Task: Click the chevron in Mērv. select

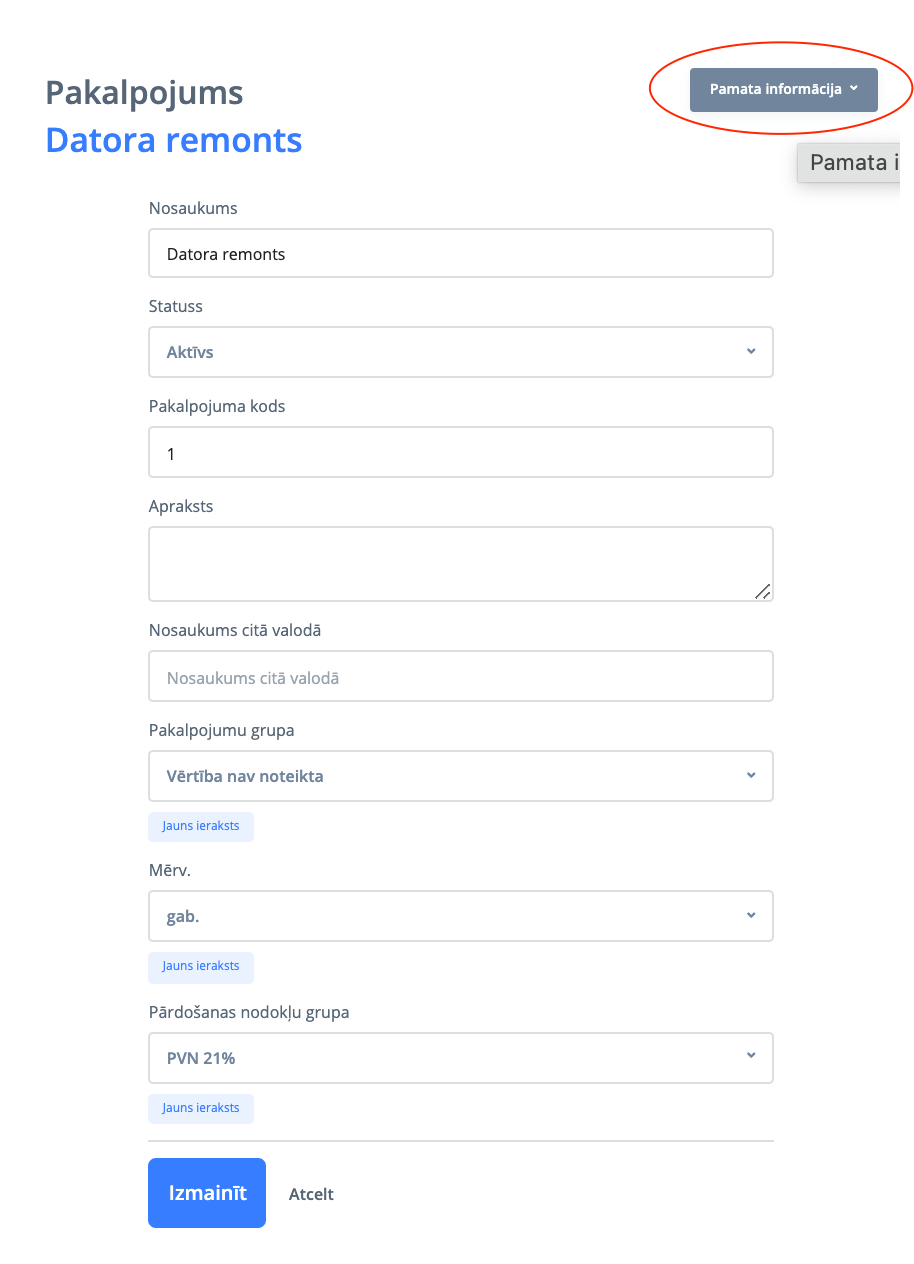Action: click(751, 915)
